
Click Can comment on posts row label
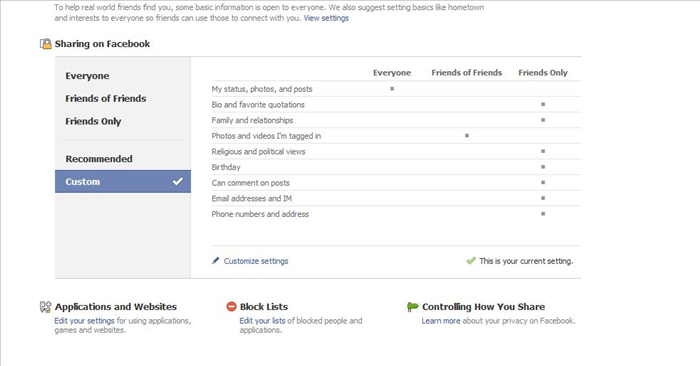[x=250, y=183]
